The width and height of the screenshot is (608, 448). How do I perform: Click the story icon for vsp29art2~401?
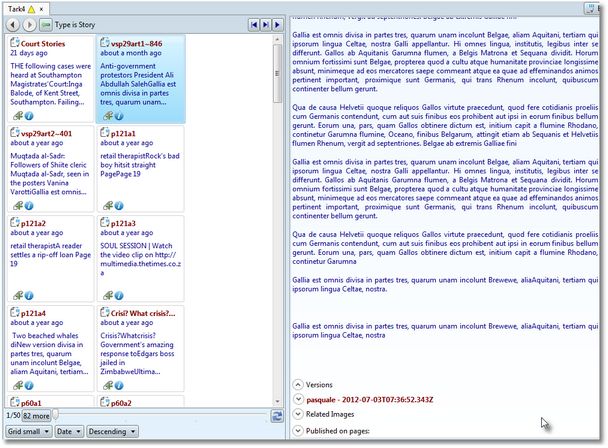point(15,132)
